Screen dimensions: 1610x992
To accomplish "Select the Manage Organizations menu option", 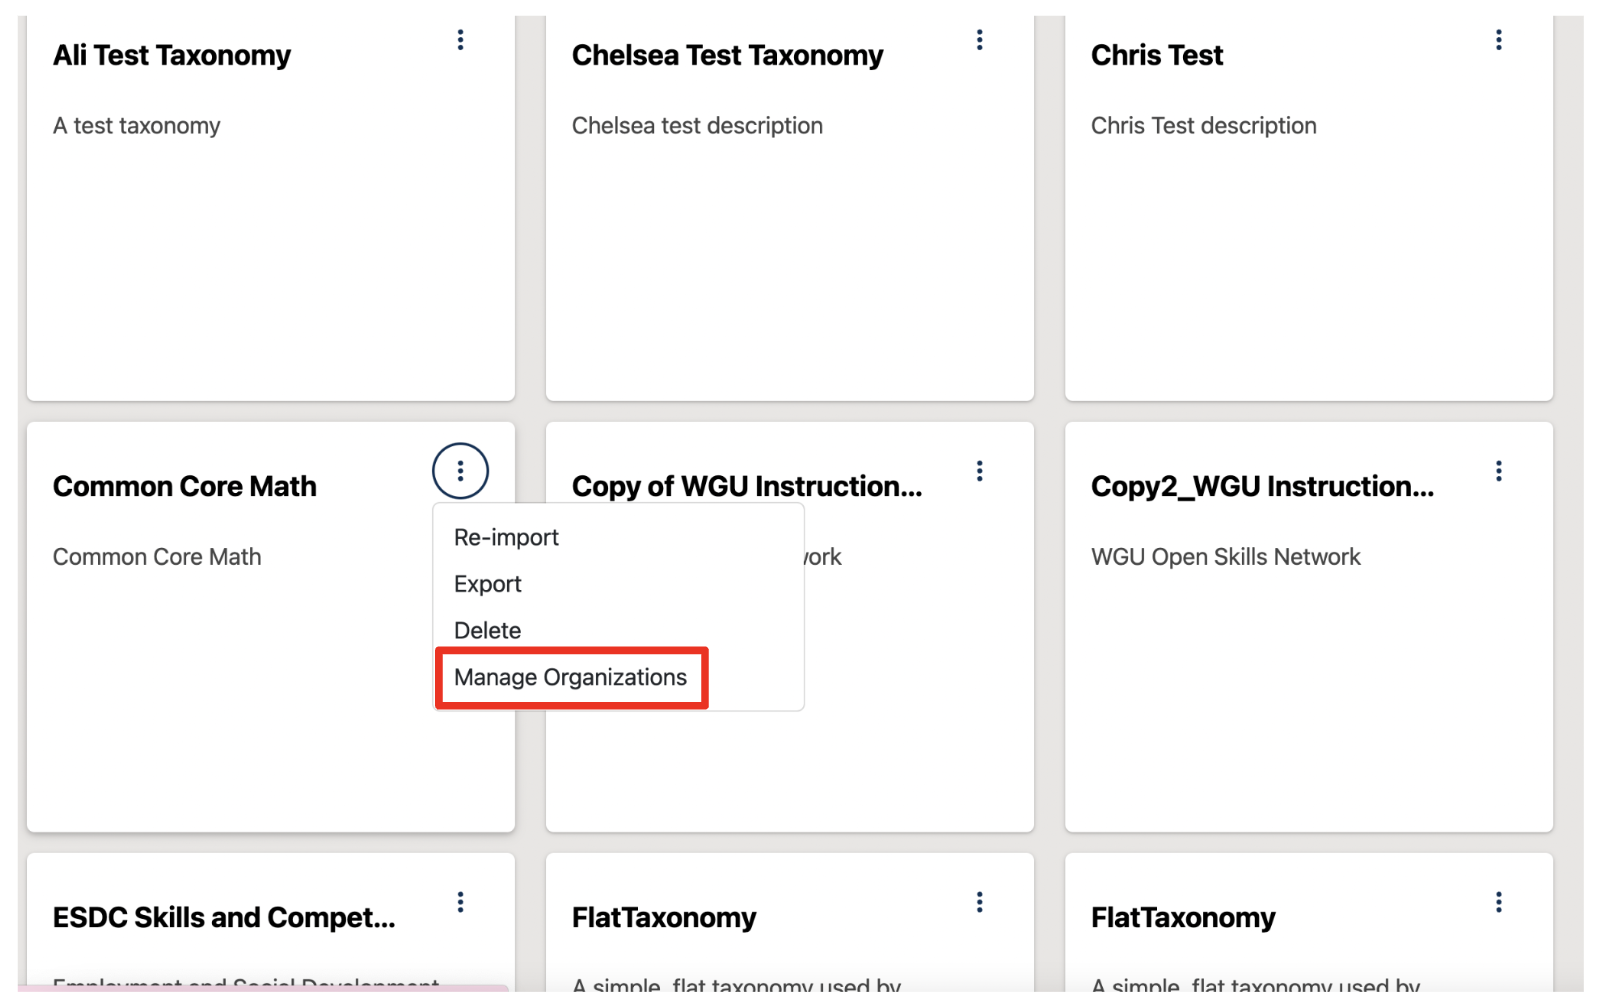I will 570,678.
